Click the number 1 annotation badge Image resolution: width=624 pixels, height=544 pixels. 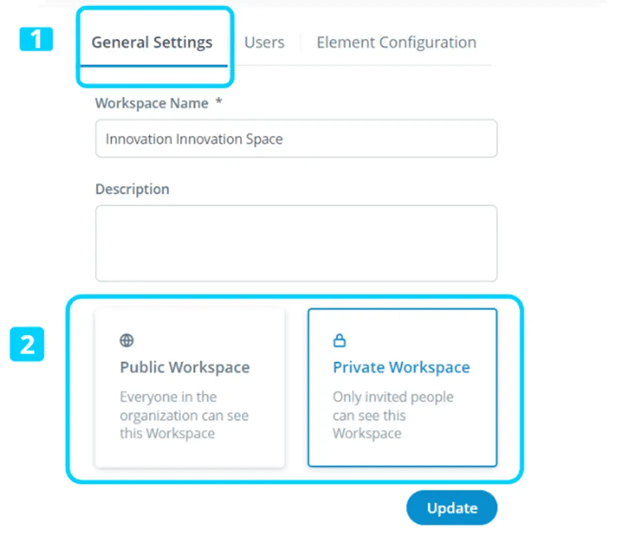point(36,40)
